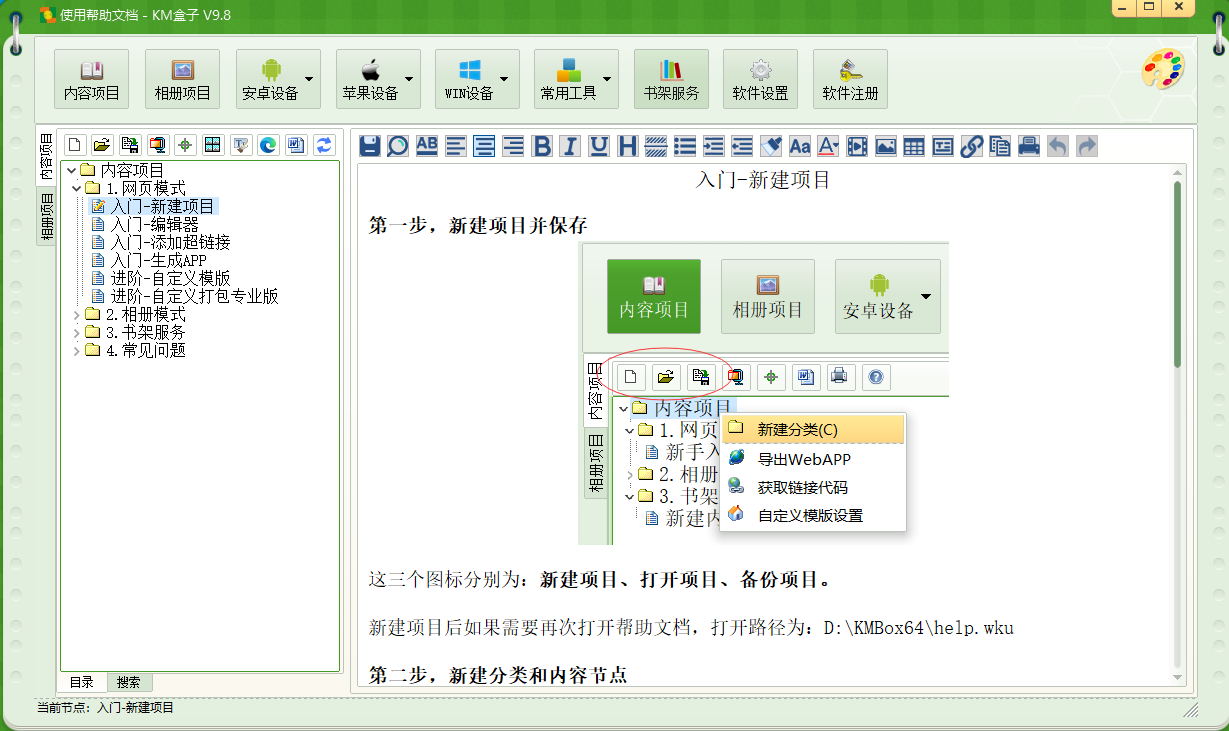Viewport: 1229px width, 731px height.
Task: Open the color palette theme picker
Action: (x=1163, y=73)
